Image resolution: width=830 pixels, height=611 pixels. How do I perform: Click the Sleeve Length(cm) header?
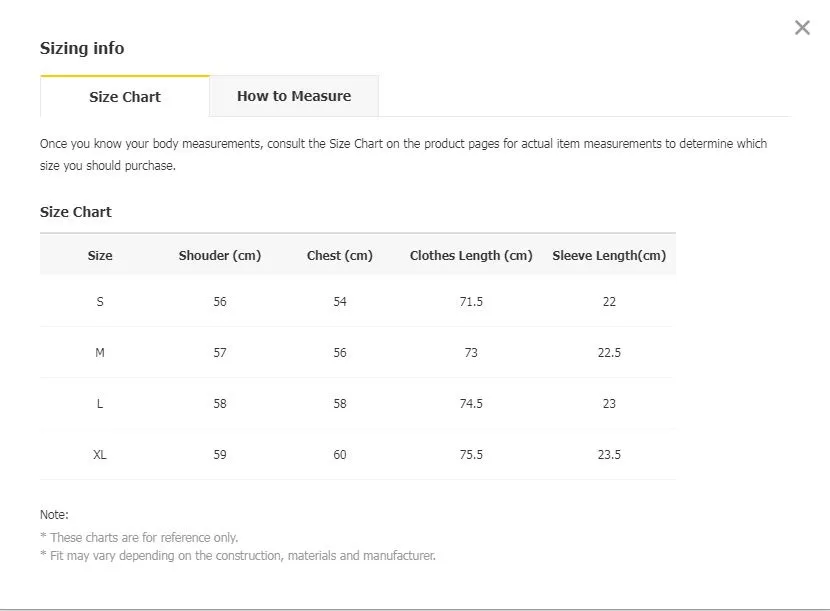(x=609, y=255)
